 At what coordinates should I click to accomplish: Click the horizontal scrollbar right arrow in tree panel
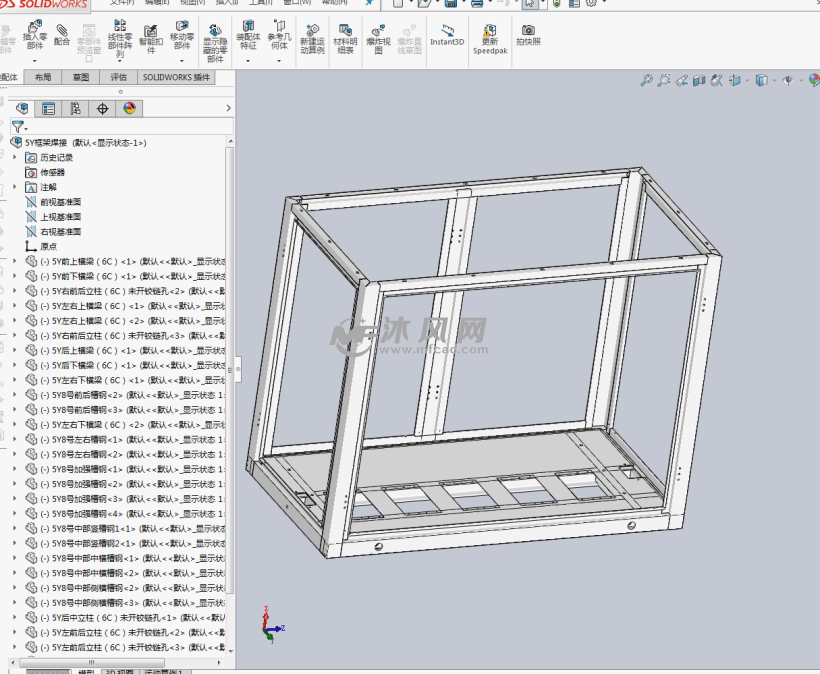click(x=219, y=662)
